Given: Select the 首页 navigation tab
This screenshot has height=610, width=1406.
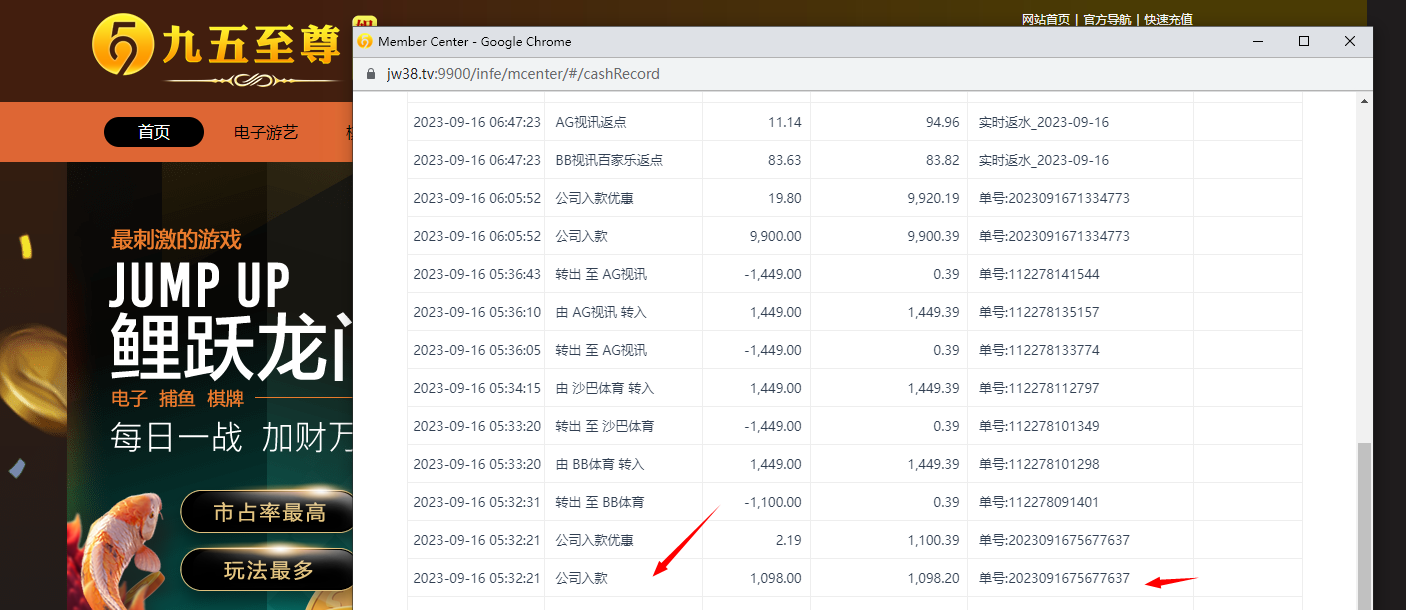Looking at the screenshot, I should tap(154, 132).
